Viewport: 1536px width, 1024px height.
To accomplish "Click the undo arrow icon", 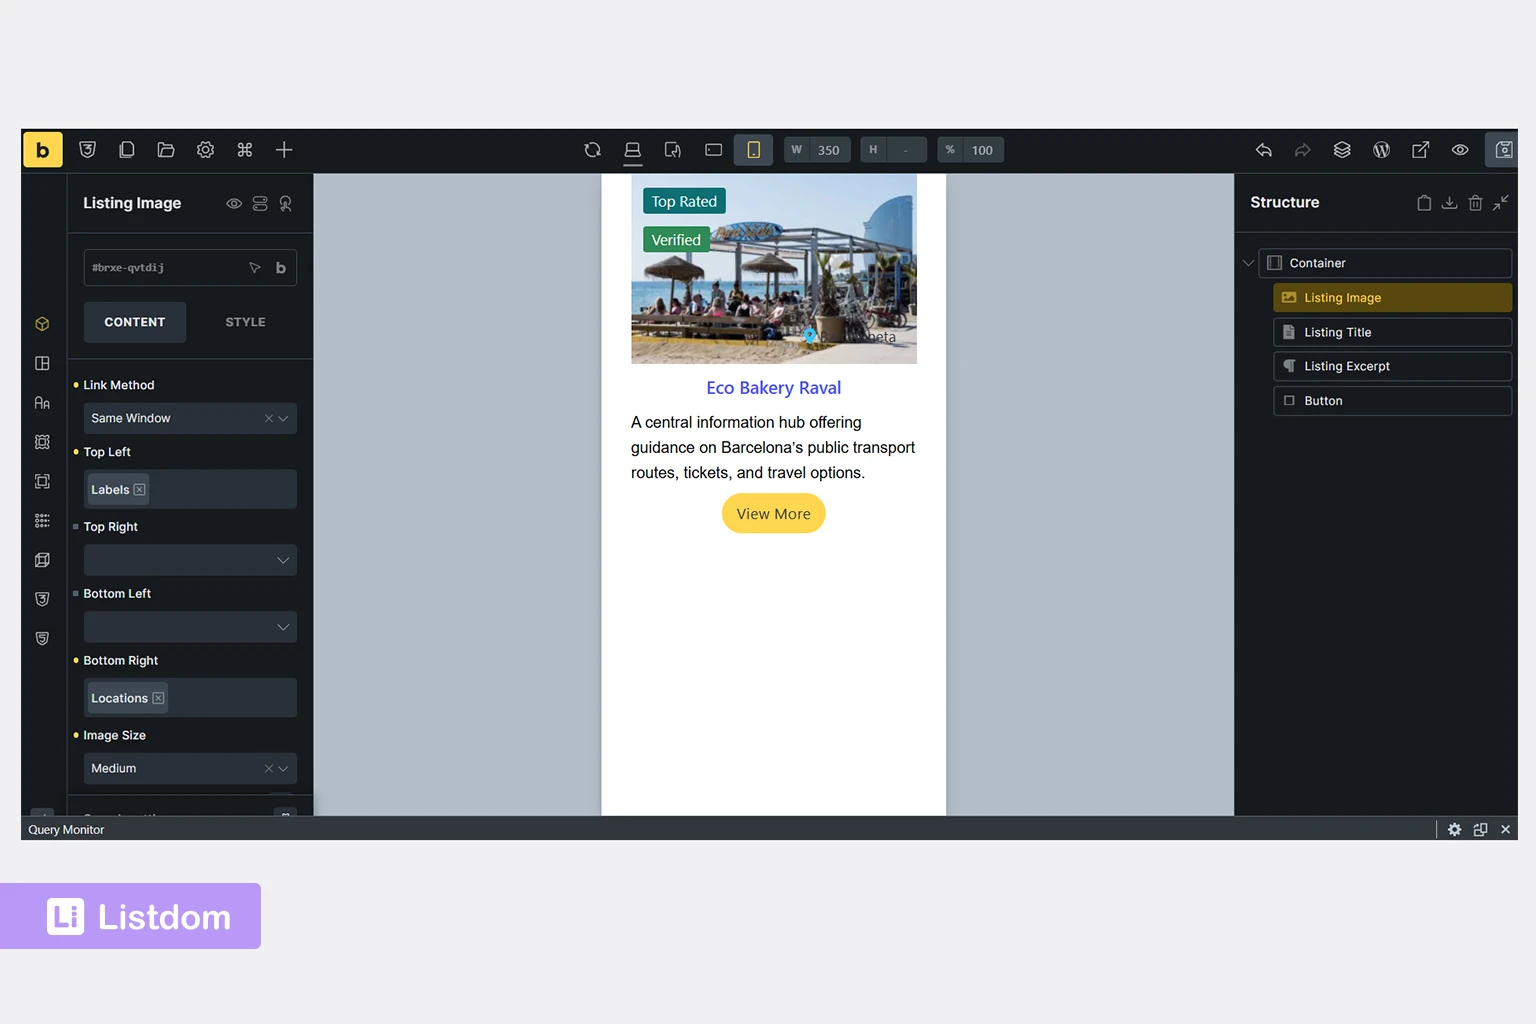I will click(x=1264, y=150).
